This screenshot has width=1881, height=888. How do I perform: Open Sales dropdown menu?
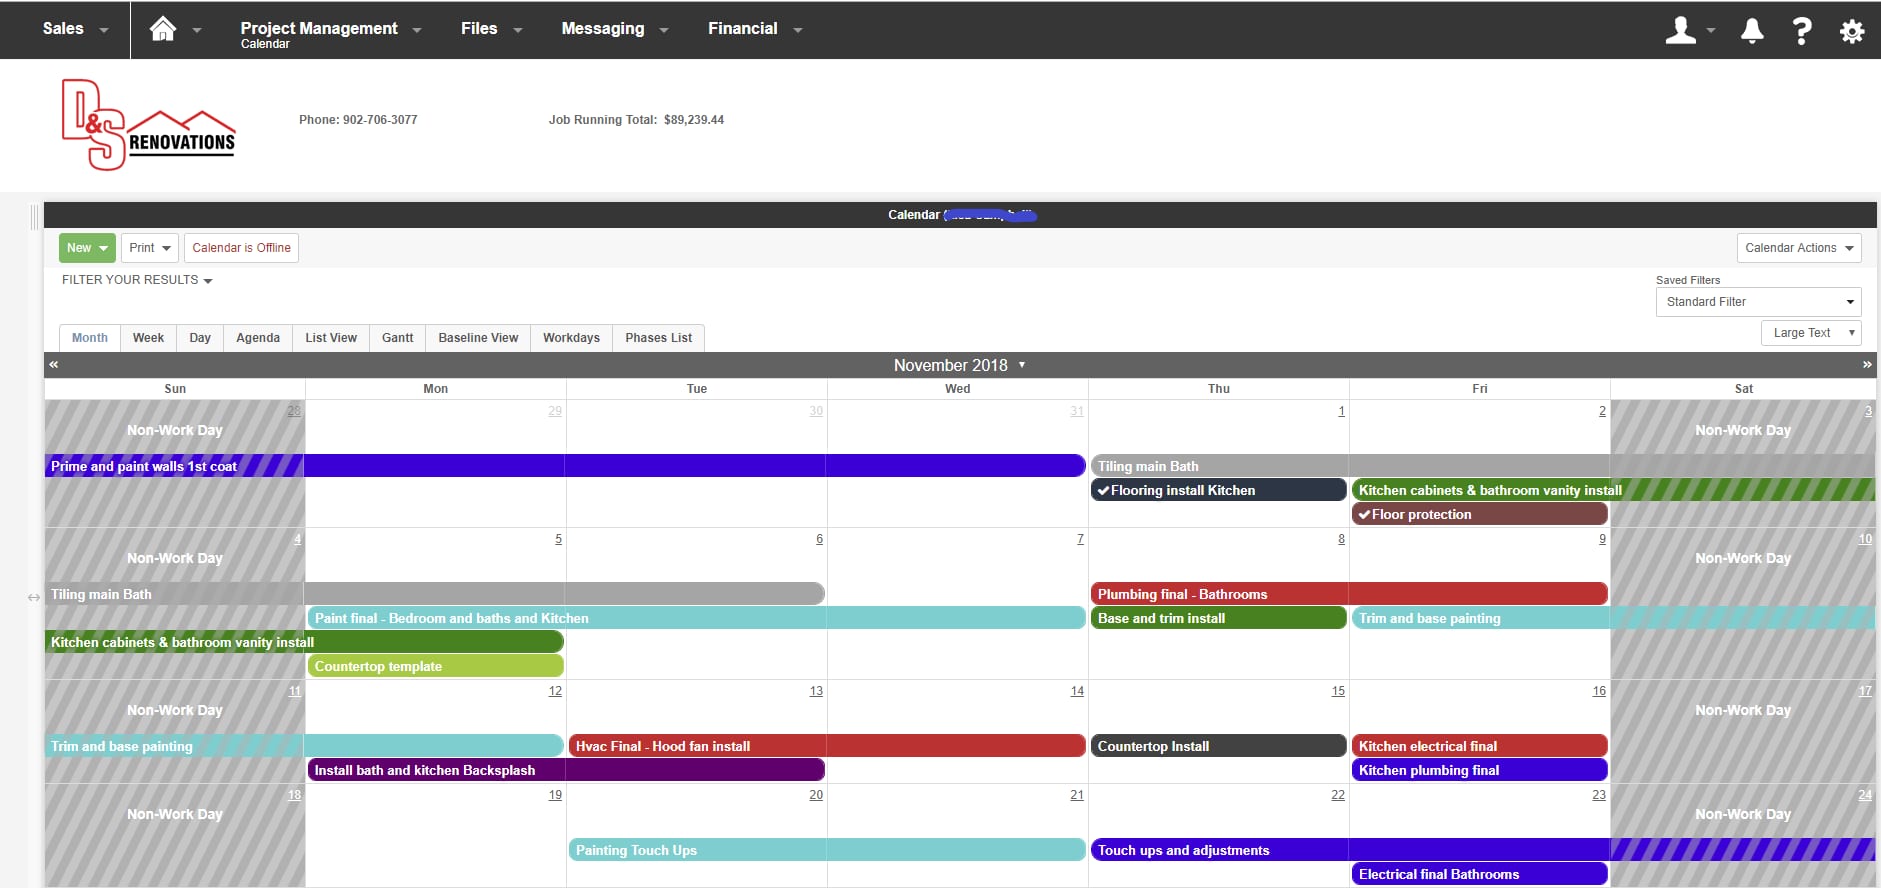75,29
